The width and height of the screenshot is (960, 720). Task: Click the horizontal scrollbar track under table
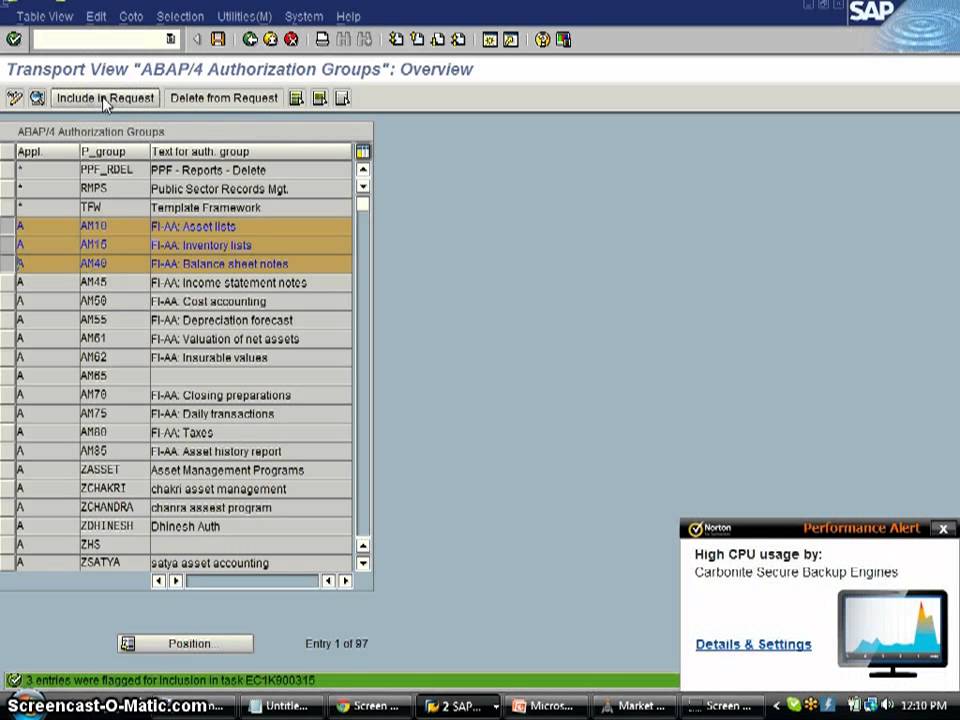tap(252, 580)
